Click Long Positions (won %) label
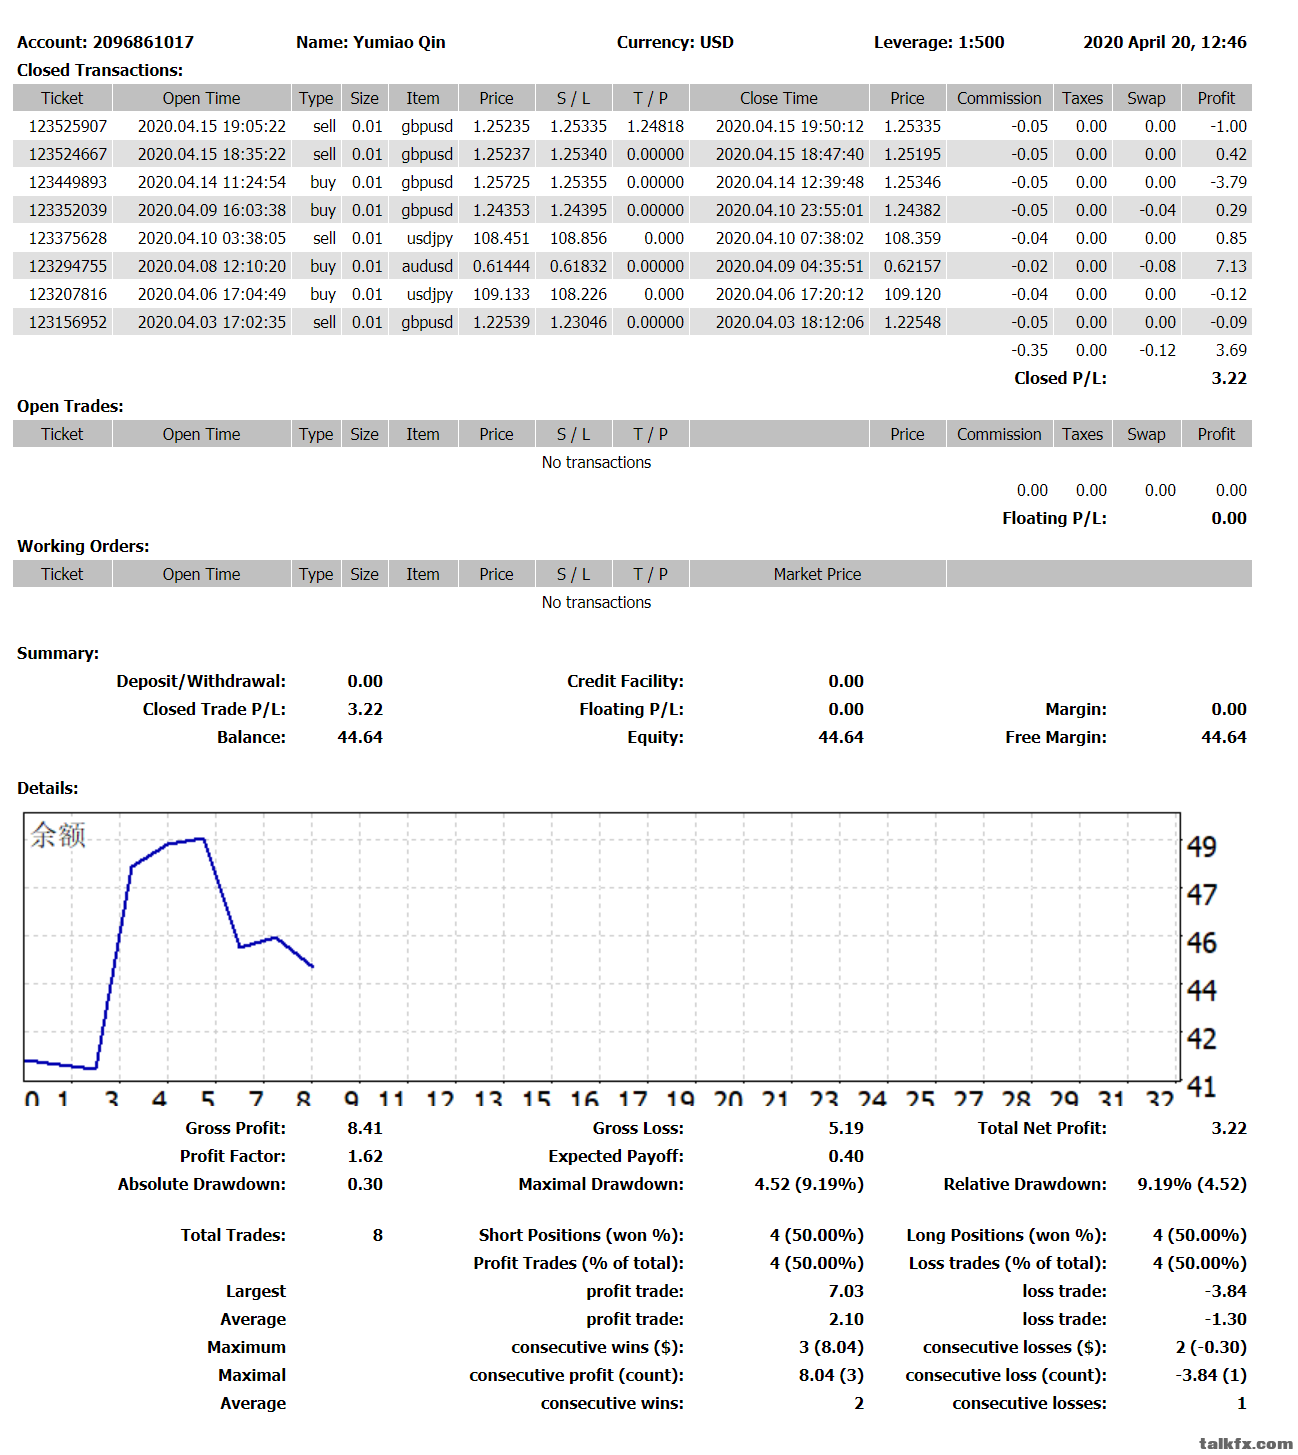Image resolution: width=1298 pixels, height=1455 pixels. point(1007,1235)
